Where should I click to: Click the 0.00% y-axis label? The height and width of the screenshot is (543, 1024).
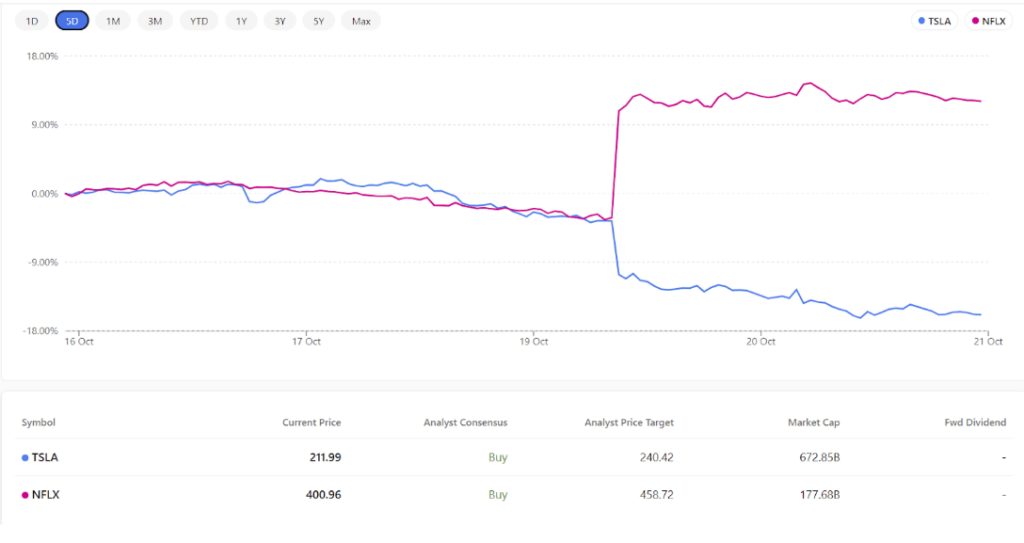click(x=44, y=193)
